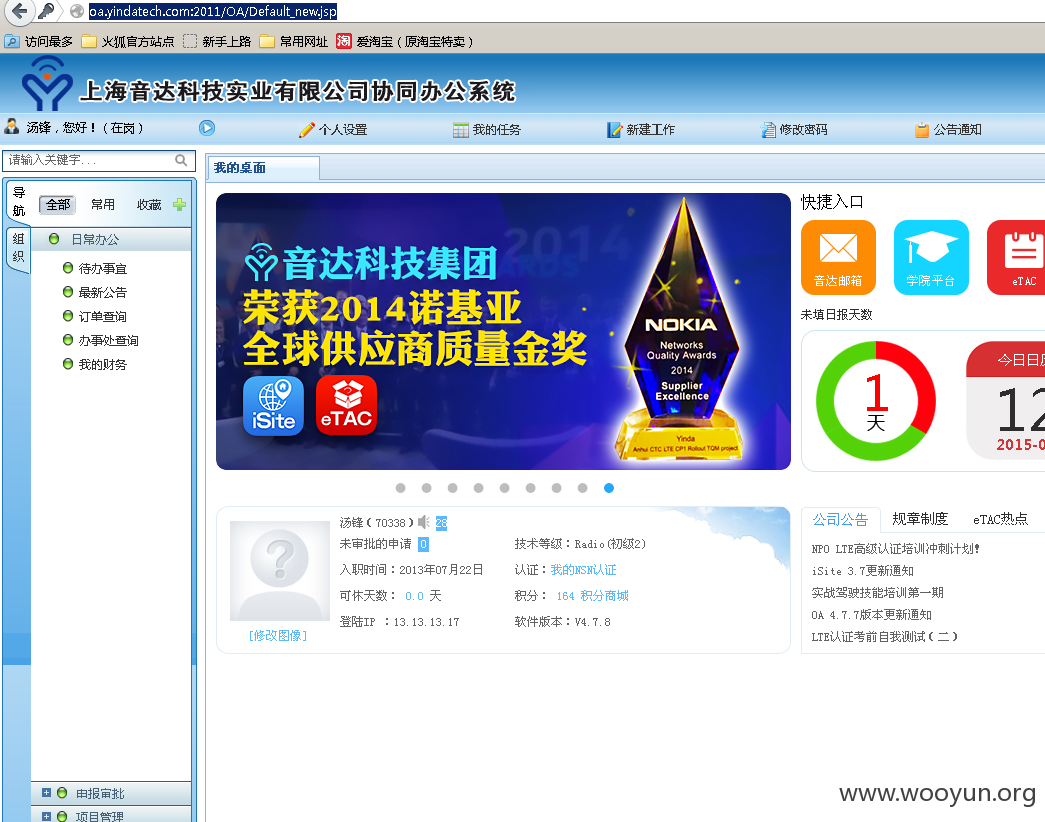Open 爱淘宝 bookmark
The height and width of the screenshot is (822, 1045).
[405, 41]
